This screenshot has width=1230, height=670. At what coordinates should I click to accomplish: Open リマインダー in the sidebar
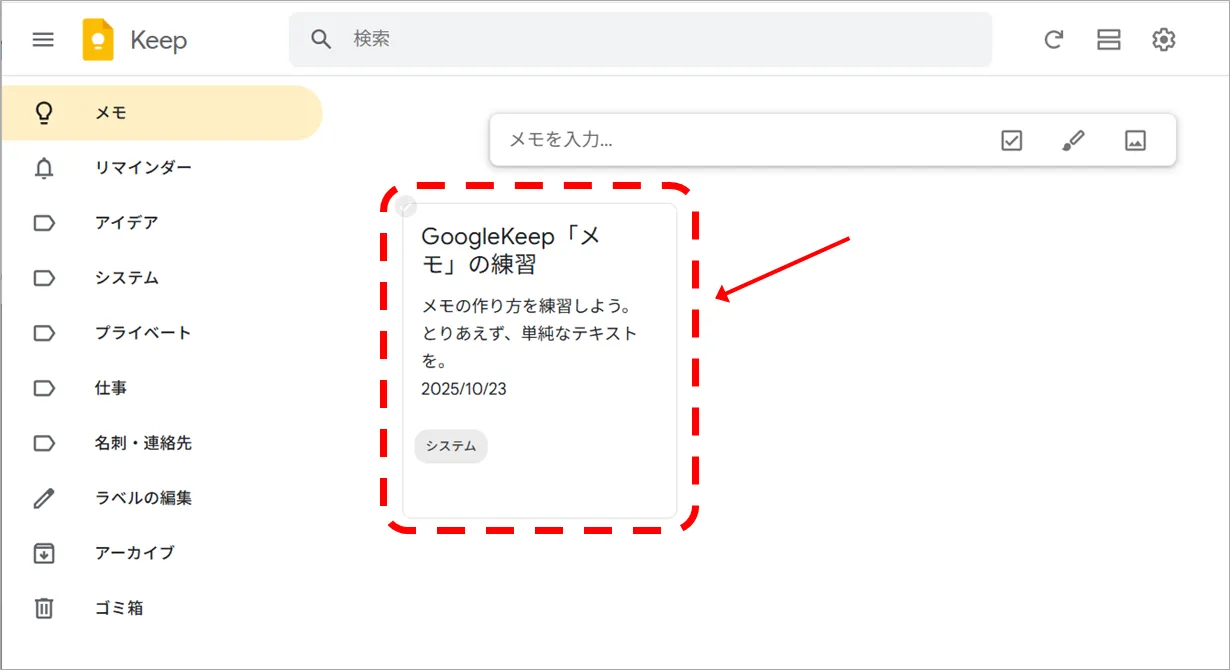[x=143, y=168]
